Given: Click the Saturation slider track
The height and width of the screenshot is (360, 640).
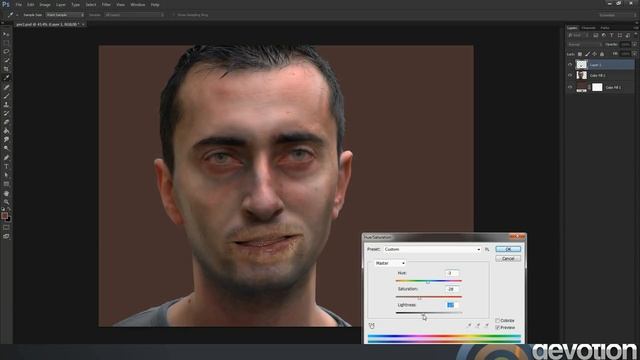Looking at the screenshot, I should coord(429,297).
